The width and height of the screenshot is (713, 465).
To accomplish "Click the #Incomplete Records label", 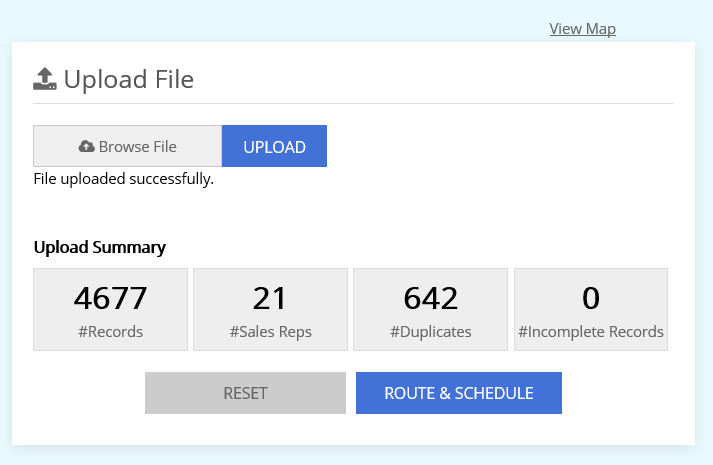I will (x=590, y=332).
